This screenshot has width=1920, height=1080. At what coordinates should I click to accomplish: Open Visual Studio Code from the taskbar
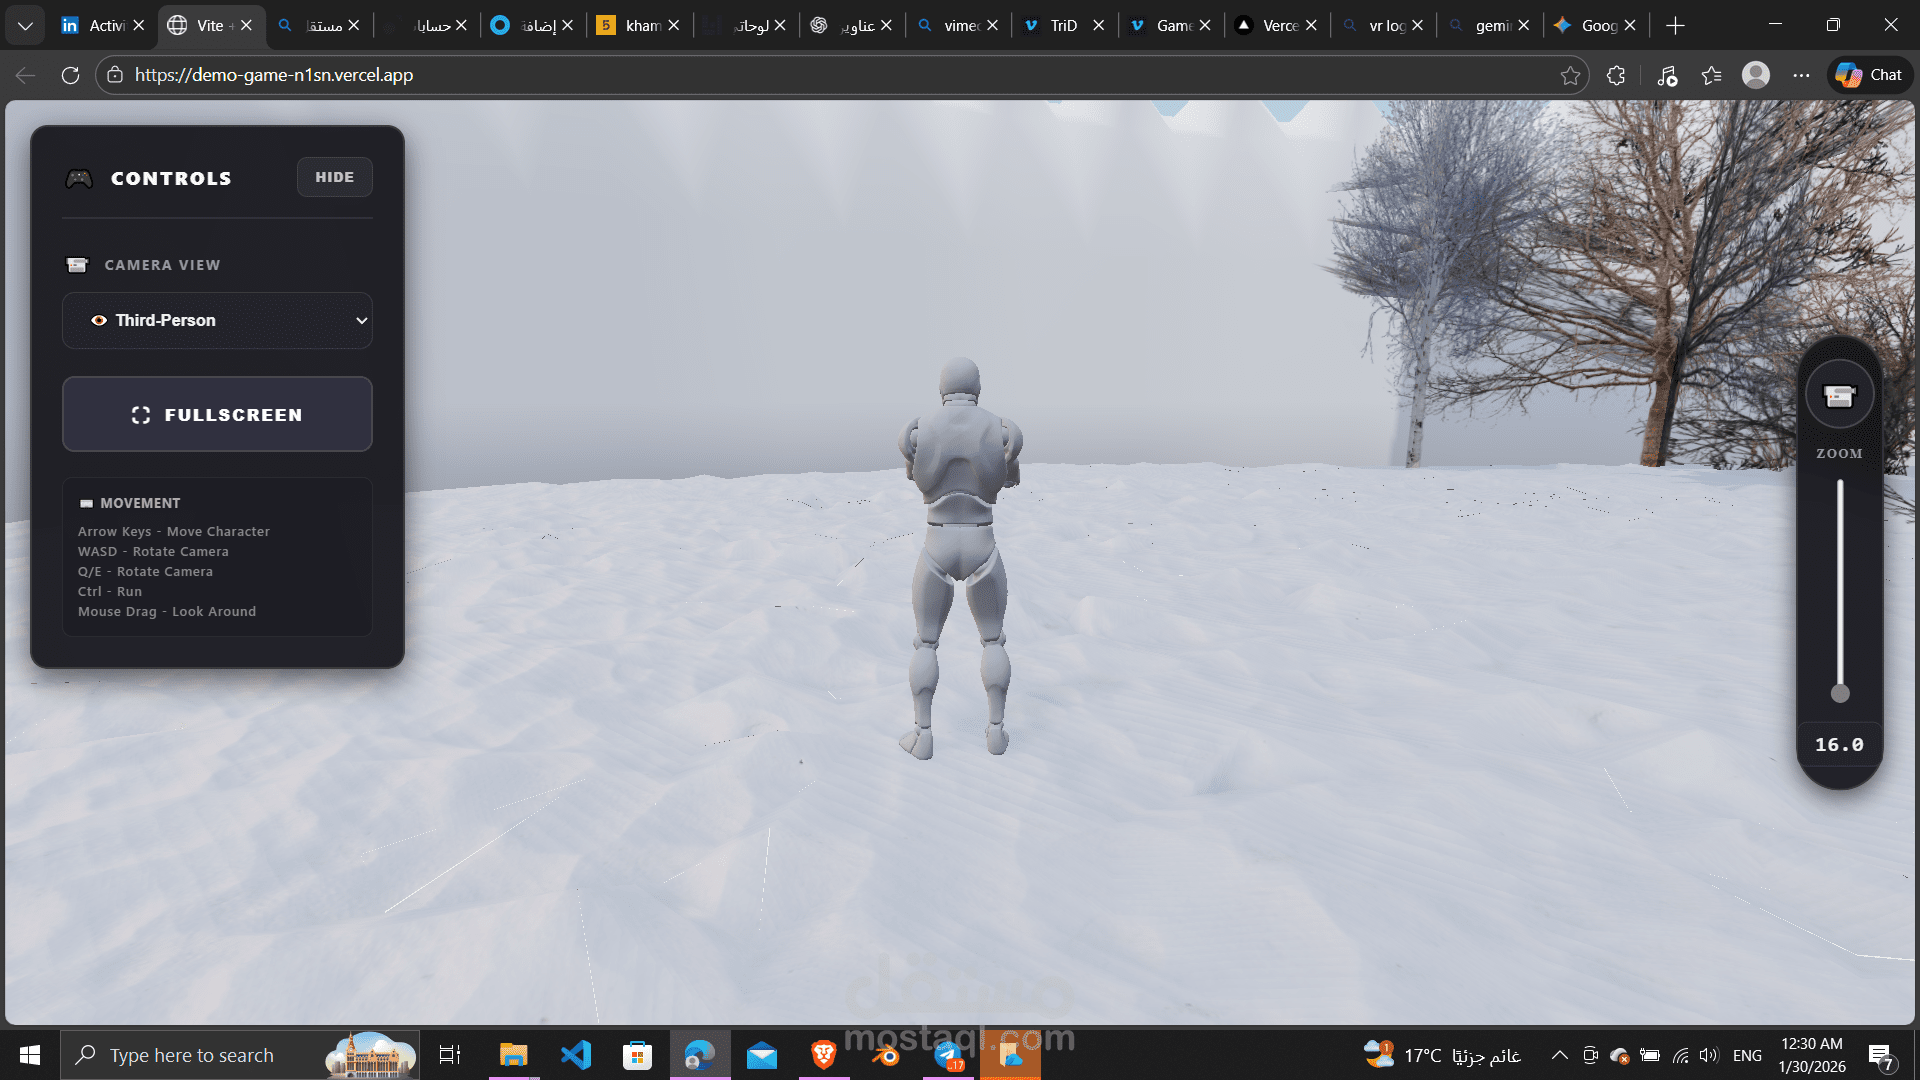[576, 1055]
